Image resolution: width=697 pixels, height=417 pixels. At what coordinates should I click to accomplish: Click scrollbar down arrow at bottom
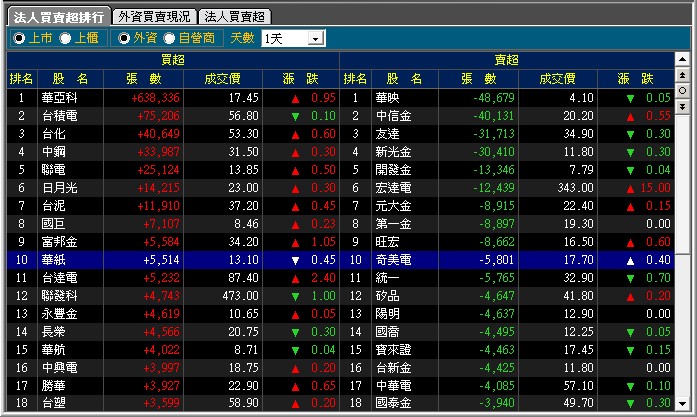tap(682, 404)
